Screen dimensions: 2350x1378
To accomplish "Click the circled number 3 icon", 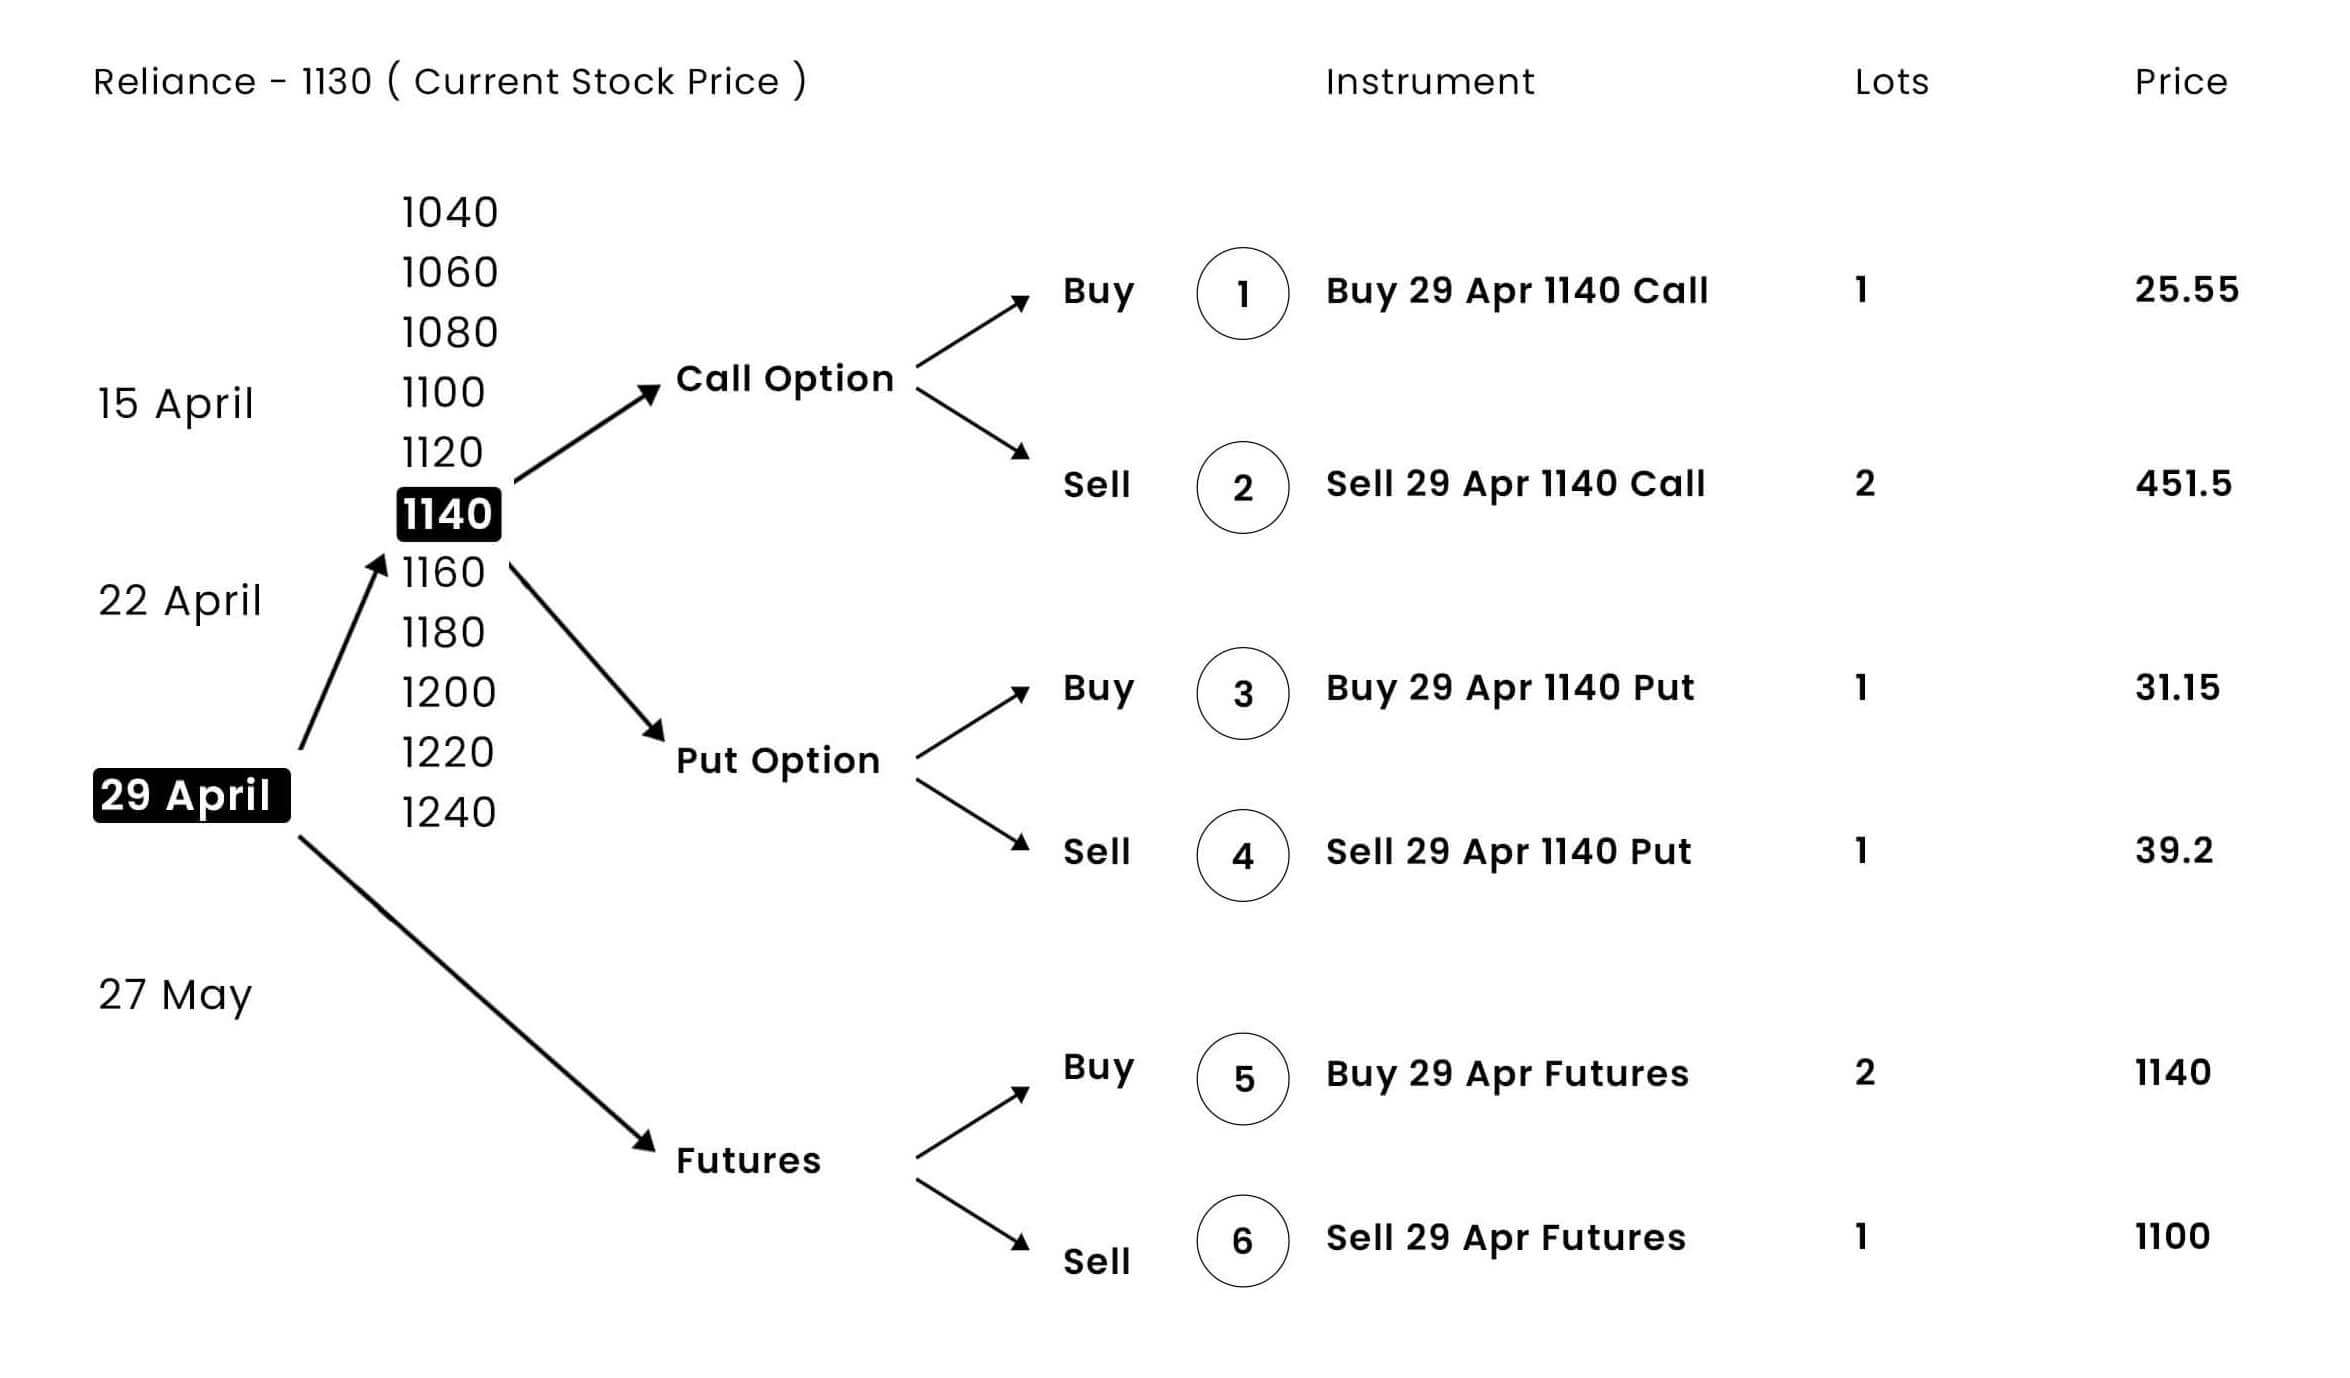I will [x=1242, y=693].
